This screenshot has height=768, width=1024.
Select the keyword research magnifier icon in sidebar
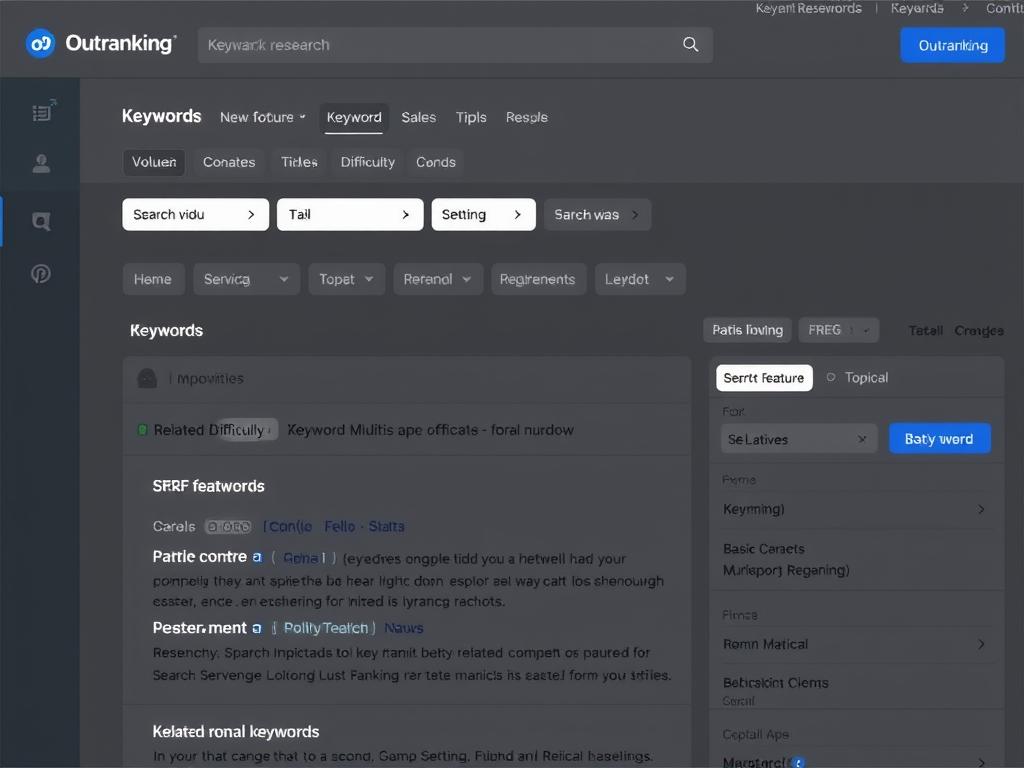click(41, 221)
